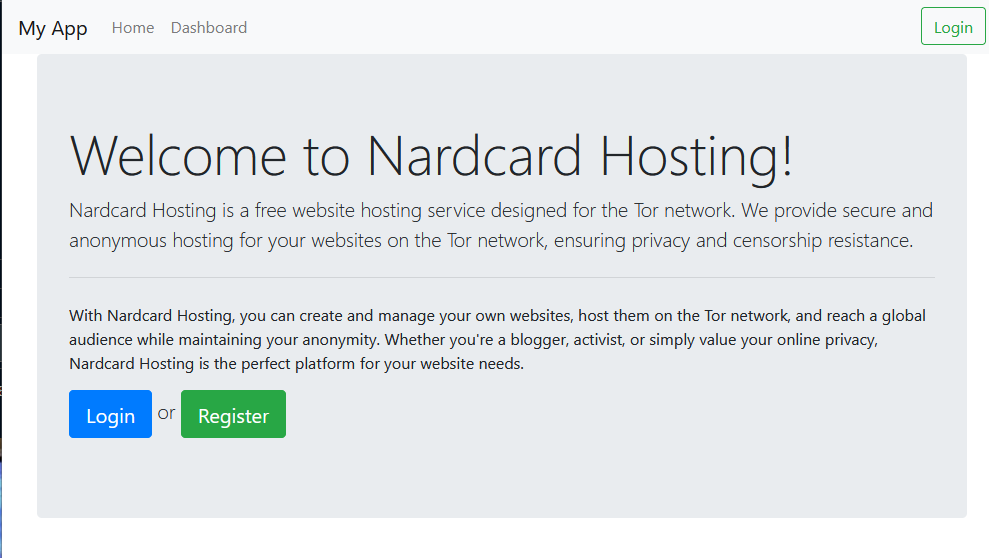
Task: Click the Welcome to Nardcard Hosting heading
Action: coord(431,156)
